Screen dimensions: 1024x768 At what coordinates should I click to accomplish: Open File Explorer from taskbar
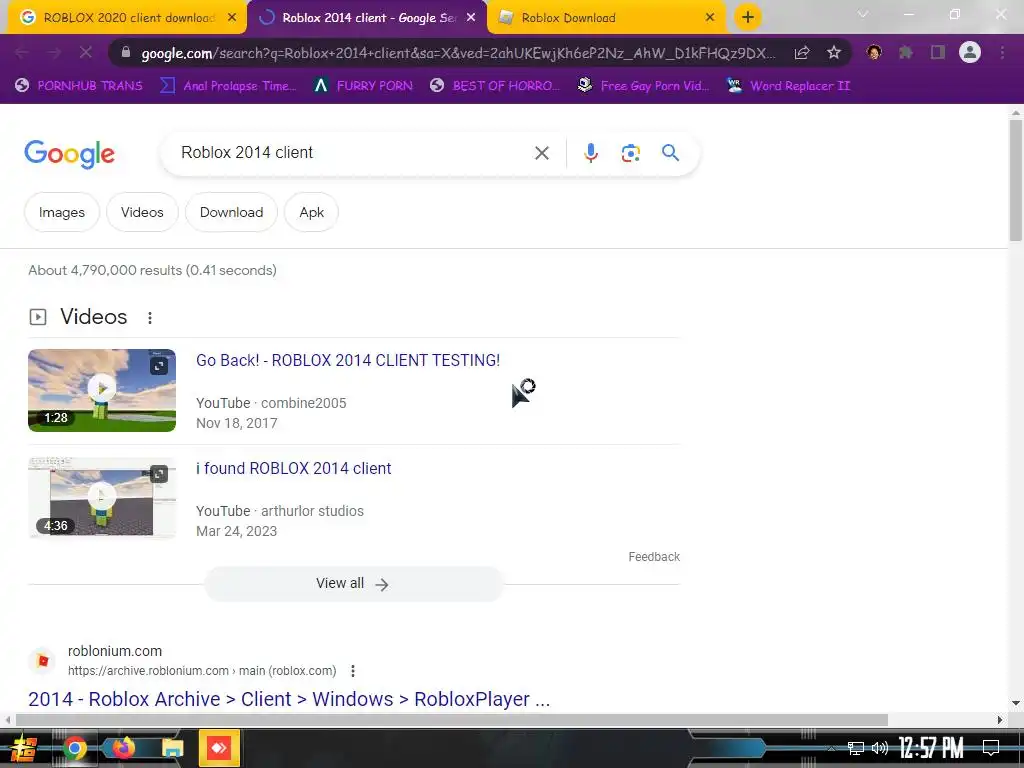point(172,748)
